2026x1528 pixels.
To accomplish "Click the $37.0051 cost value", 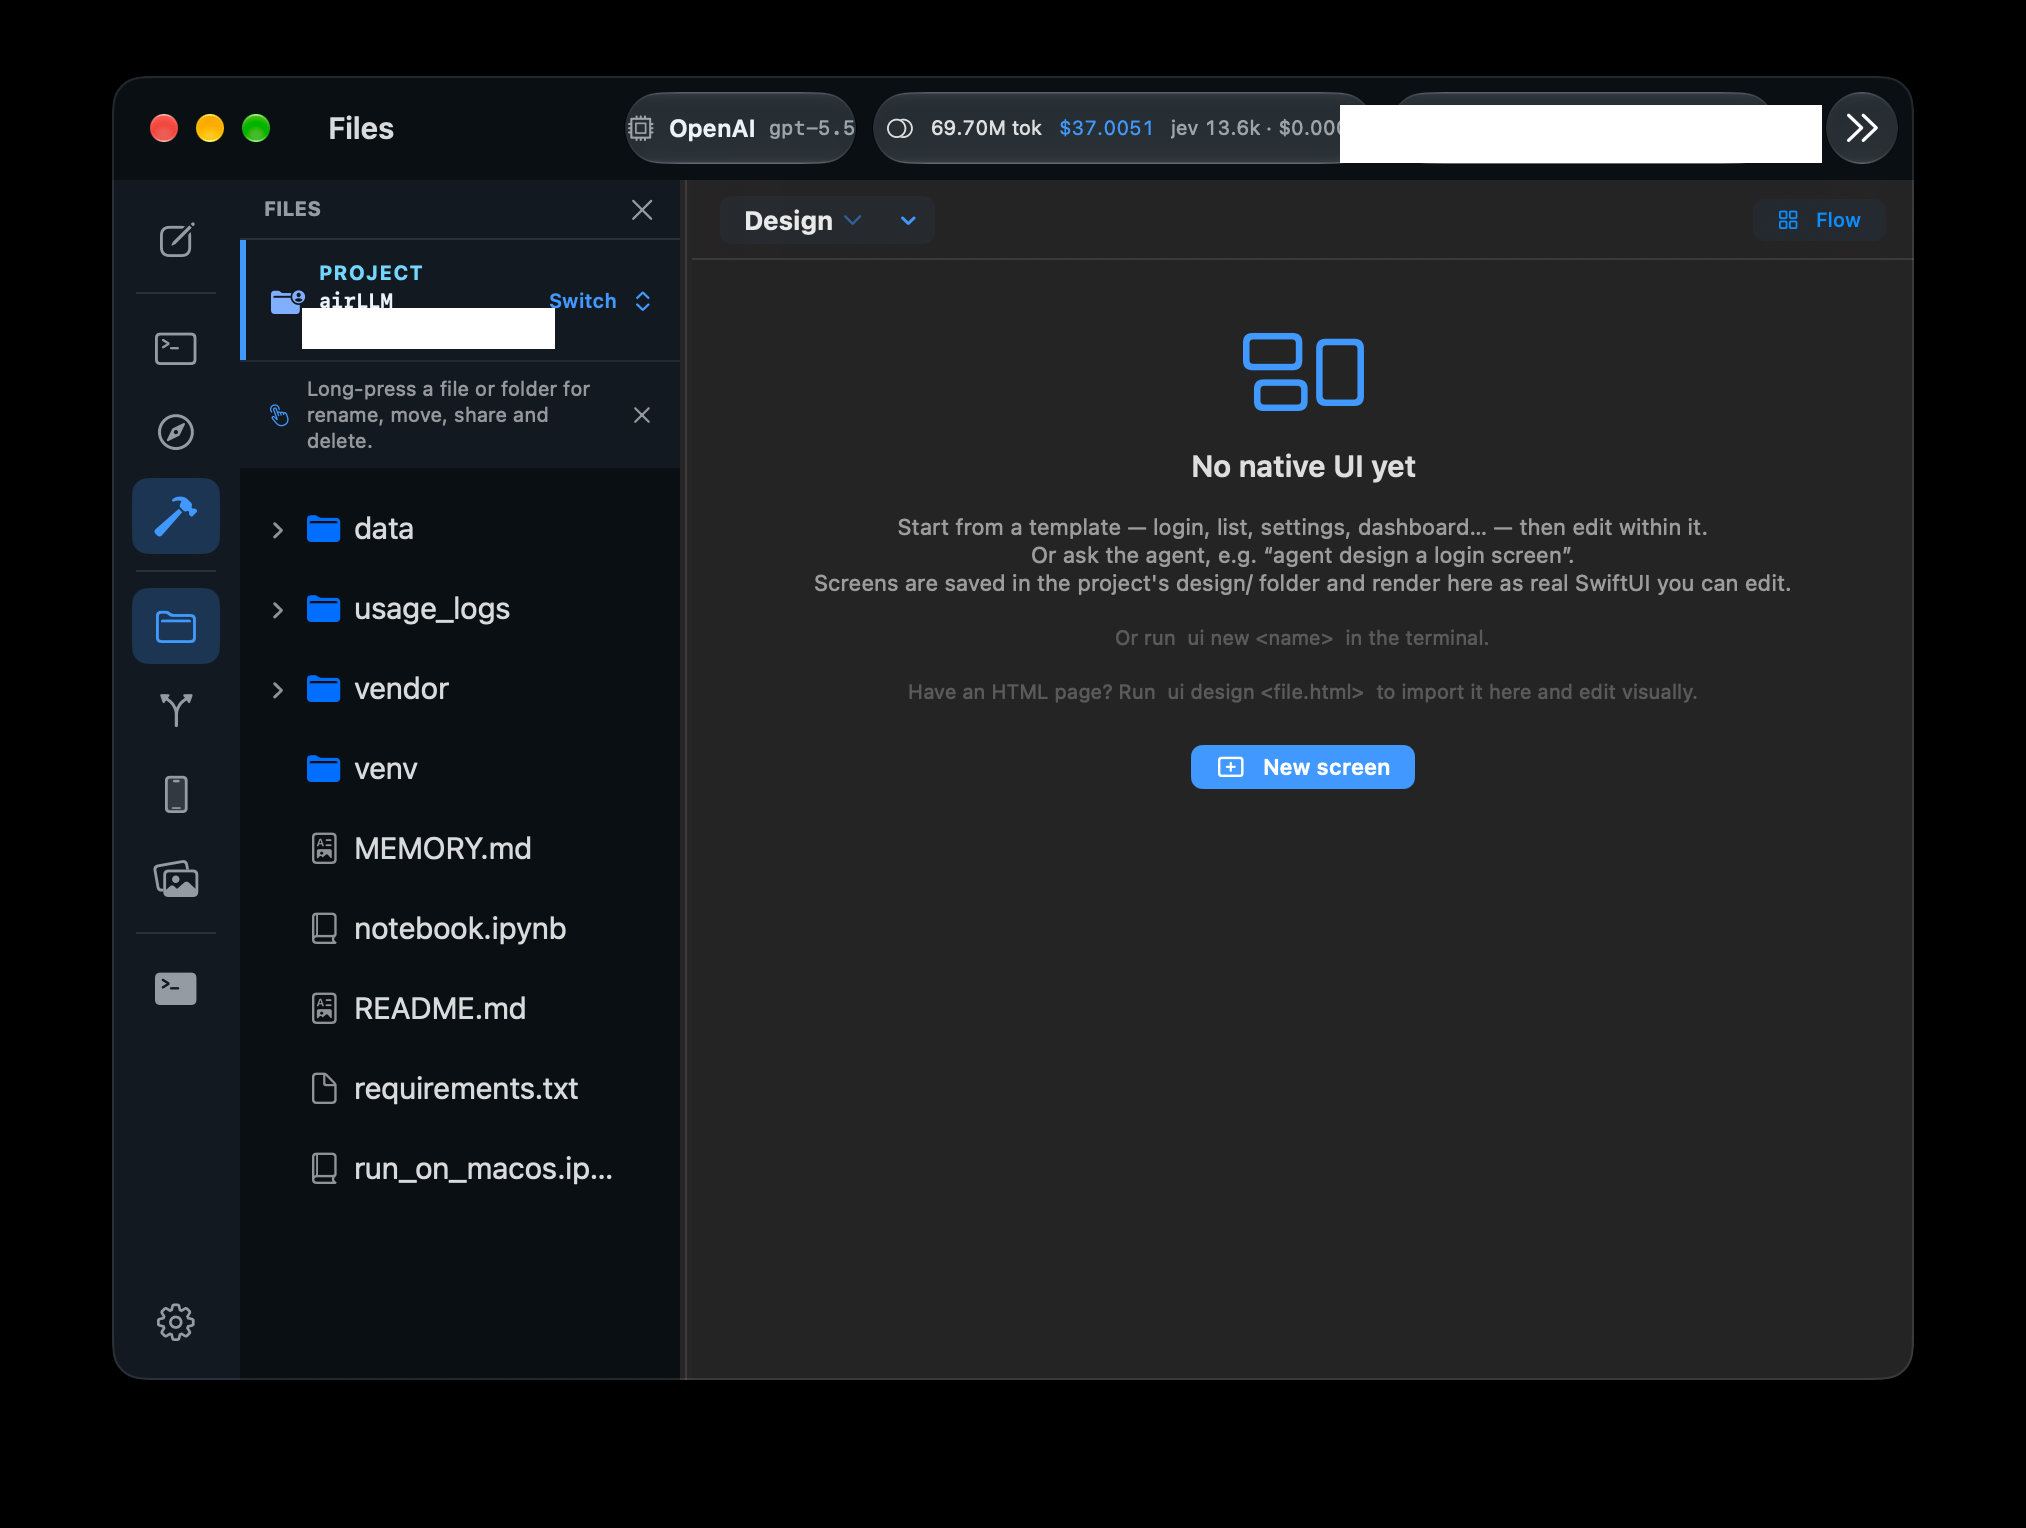I will coord(1106,128).
